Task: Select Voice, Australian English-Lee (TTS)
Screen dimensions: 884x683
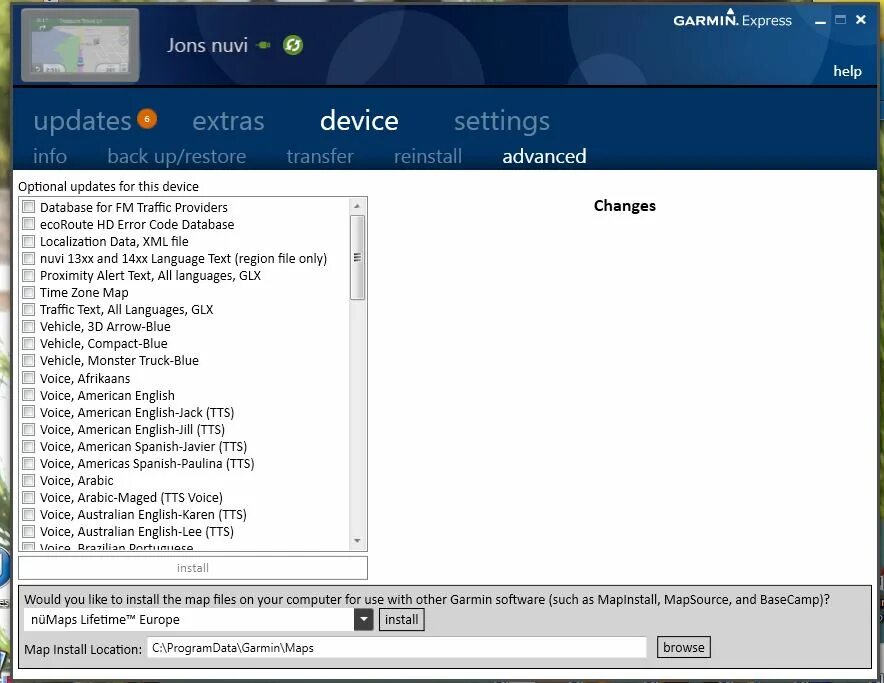Action: 29,531
